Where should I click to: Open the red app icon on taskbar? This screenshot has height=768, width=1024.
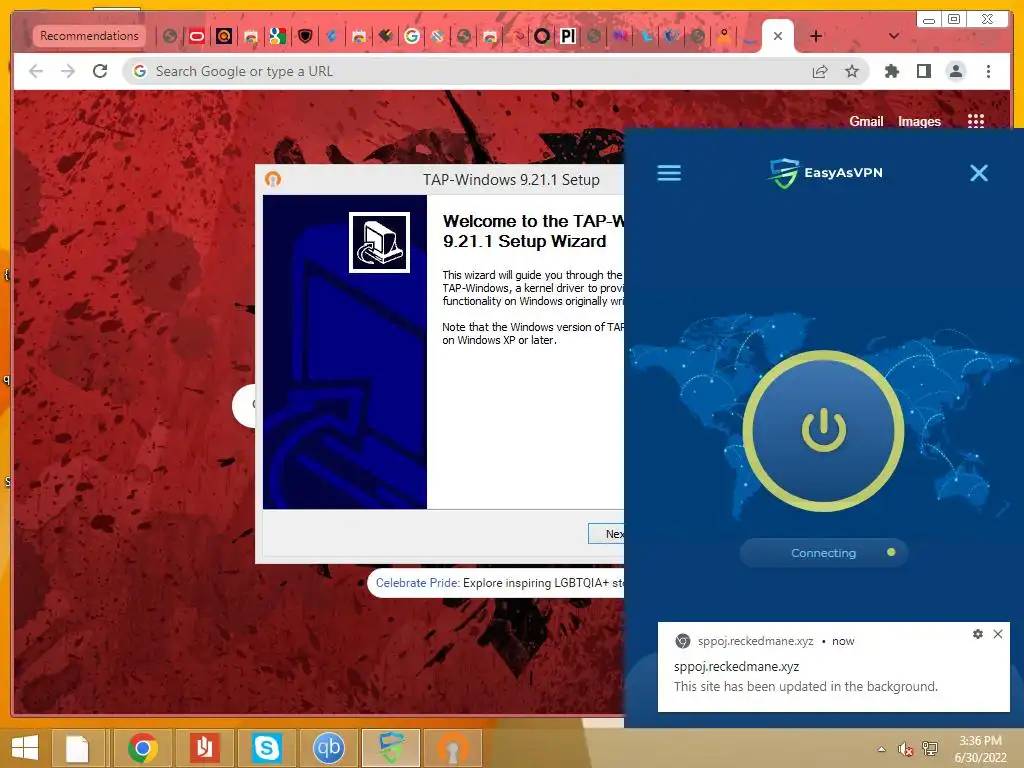click(204, 748)
